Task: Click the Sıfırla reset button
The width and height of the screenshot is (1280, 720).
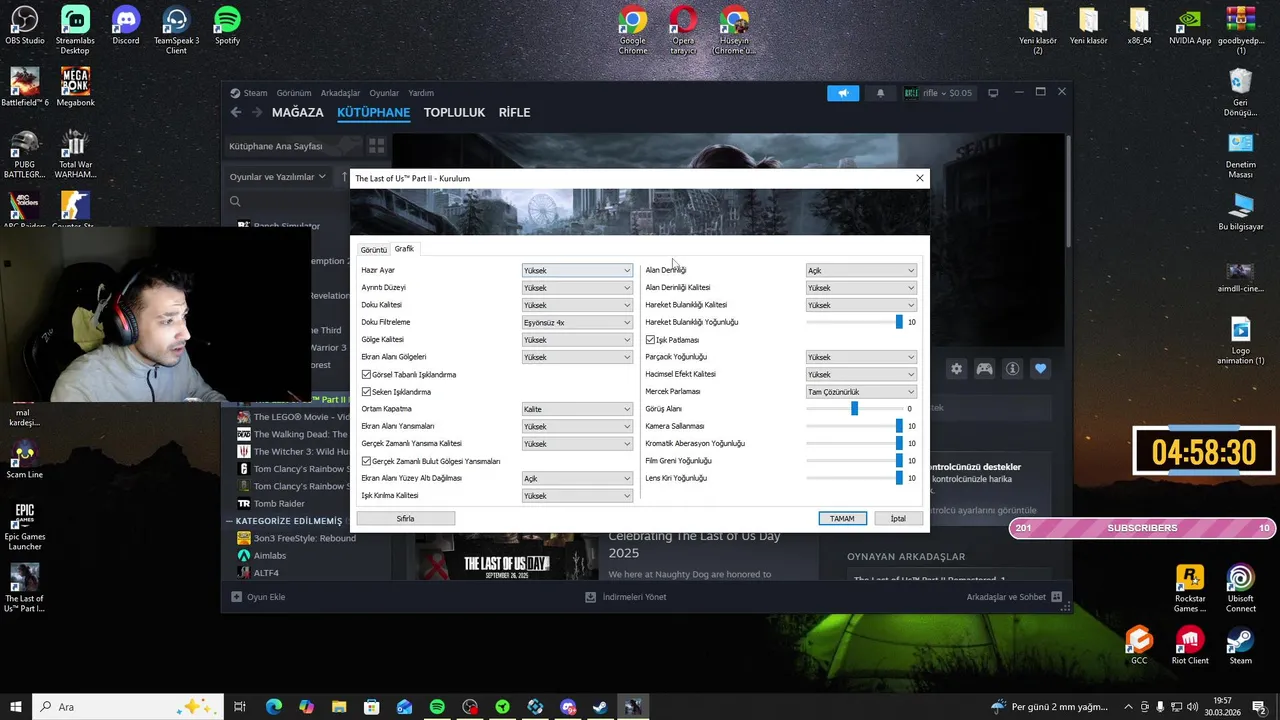Action: [405, 518]
